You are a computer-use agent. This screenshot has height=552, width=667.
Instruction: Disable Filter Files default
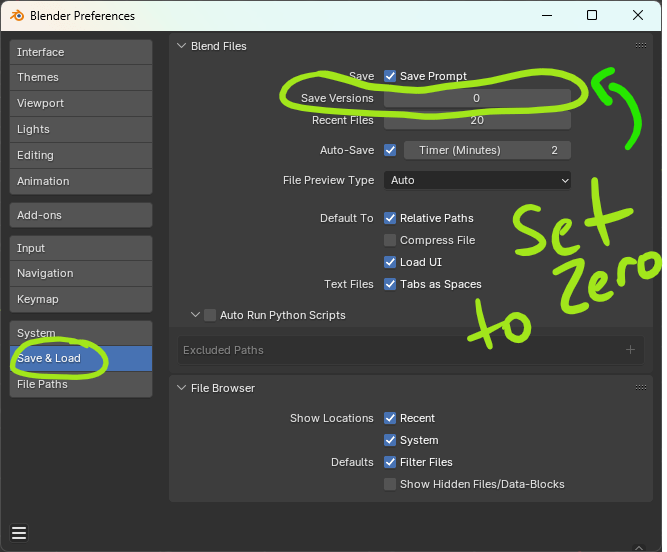[390, 462]
